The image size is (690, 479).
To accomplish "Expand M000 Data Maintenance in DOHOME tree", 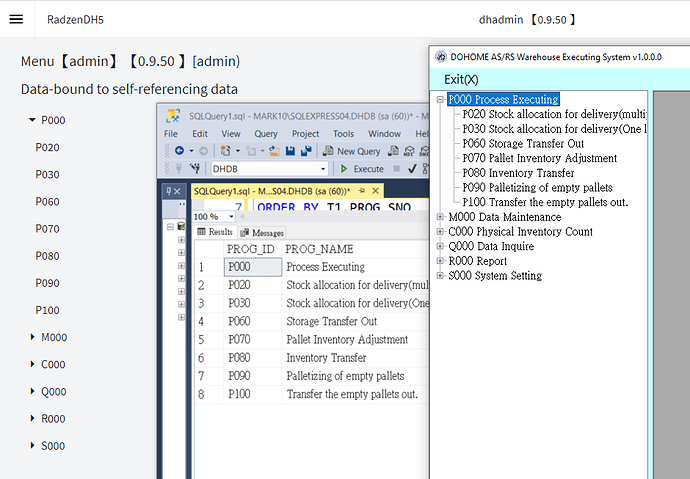I will (x=440, y=217).
